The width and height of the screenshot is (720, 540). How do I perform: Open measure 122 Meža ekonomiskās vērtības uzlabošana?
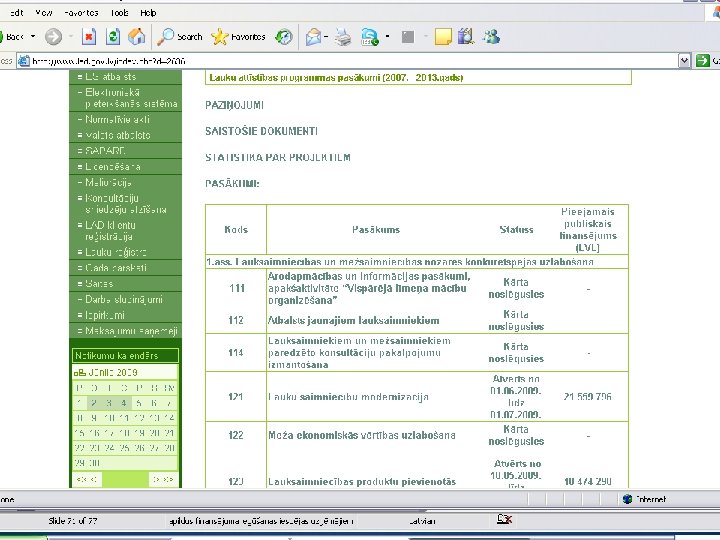(x=362, y=435)
